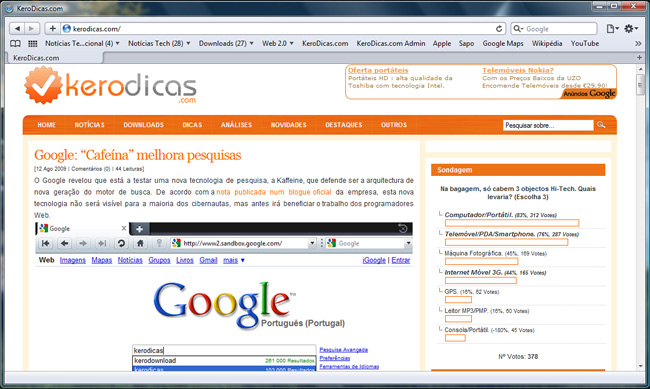Open the DESTAQUES menu item

coord(344,125)
